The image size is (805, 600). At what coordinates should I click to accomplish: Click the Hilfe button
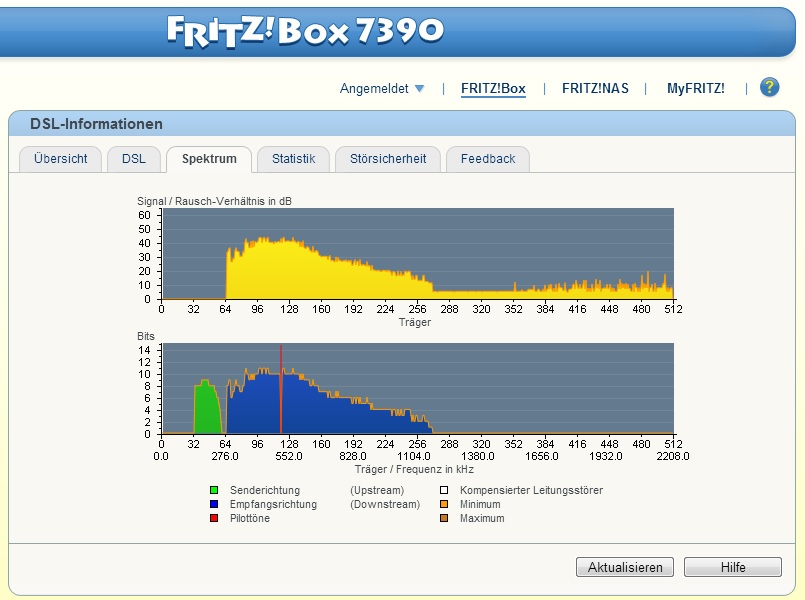tap(733, 567)
